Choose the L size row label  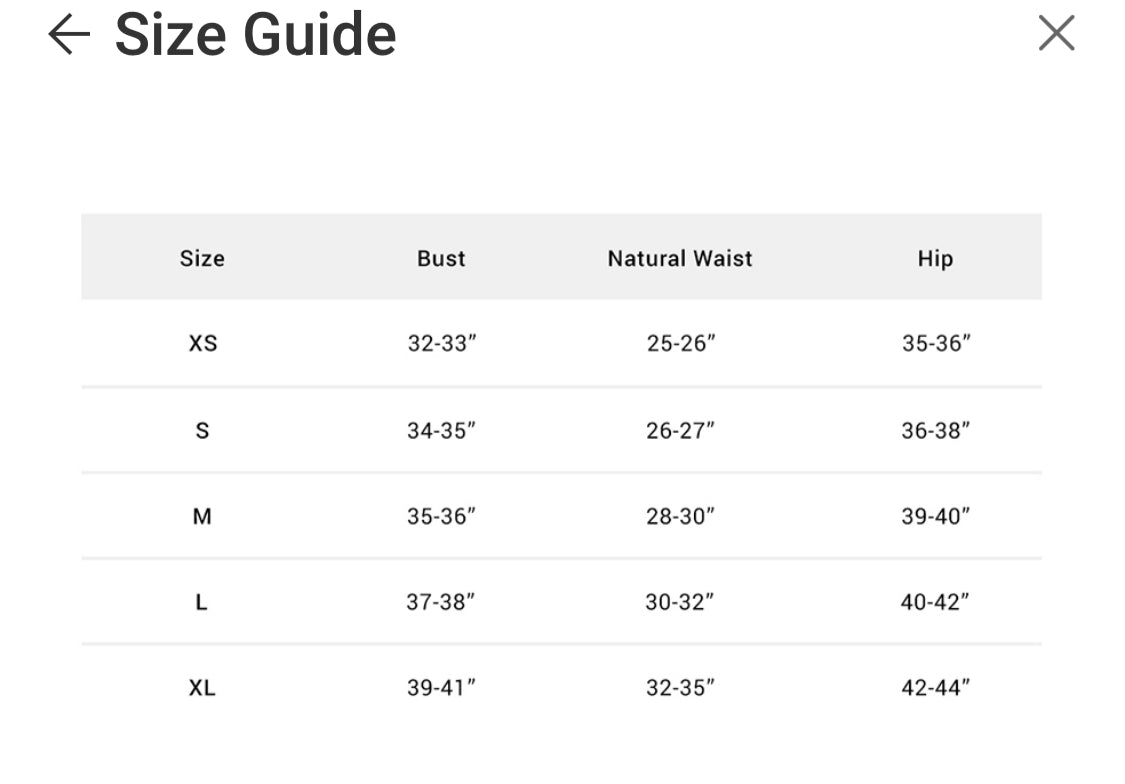(202, 602)
